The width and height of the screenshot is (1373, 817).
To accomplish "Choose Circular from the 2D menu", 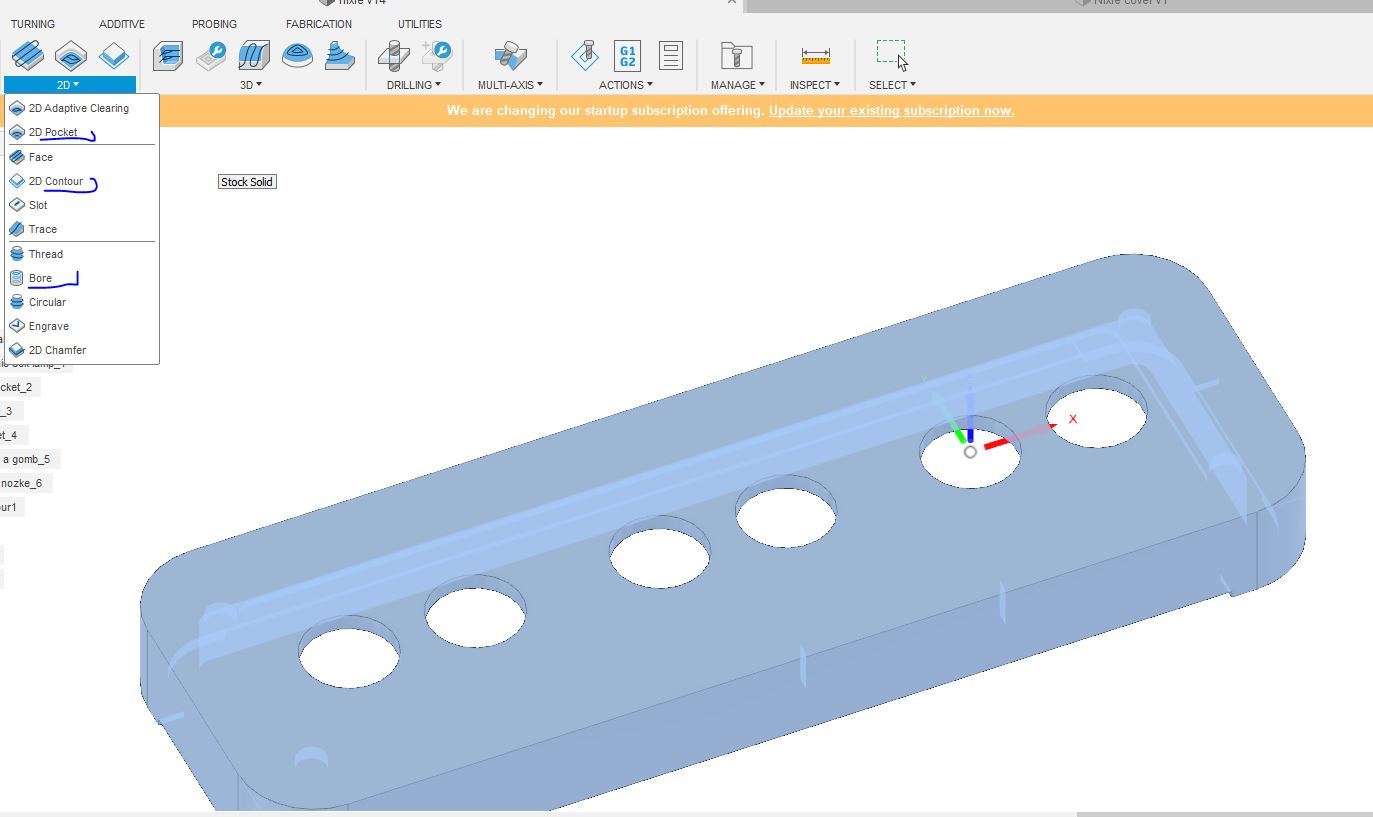I will (x=81, y=302).
